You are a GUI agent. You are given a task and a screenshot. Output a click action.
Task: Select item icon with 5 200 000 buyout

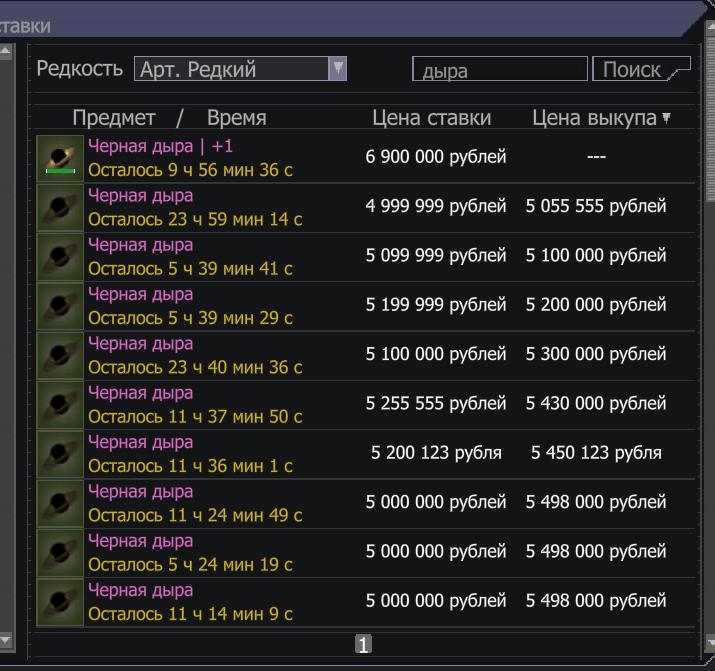coord(60,306)
